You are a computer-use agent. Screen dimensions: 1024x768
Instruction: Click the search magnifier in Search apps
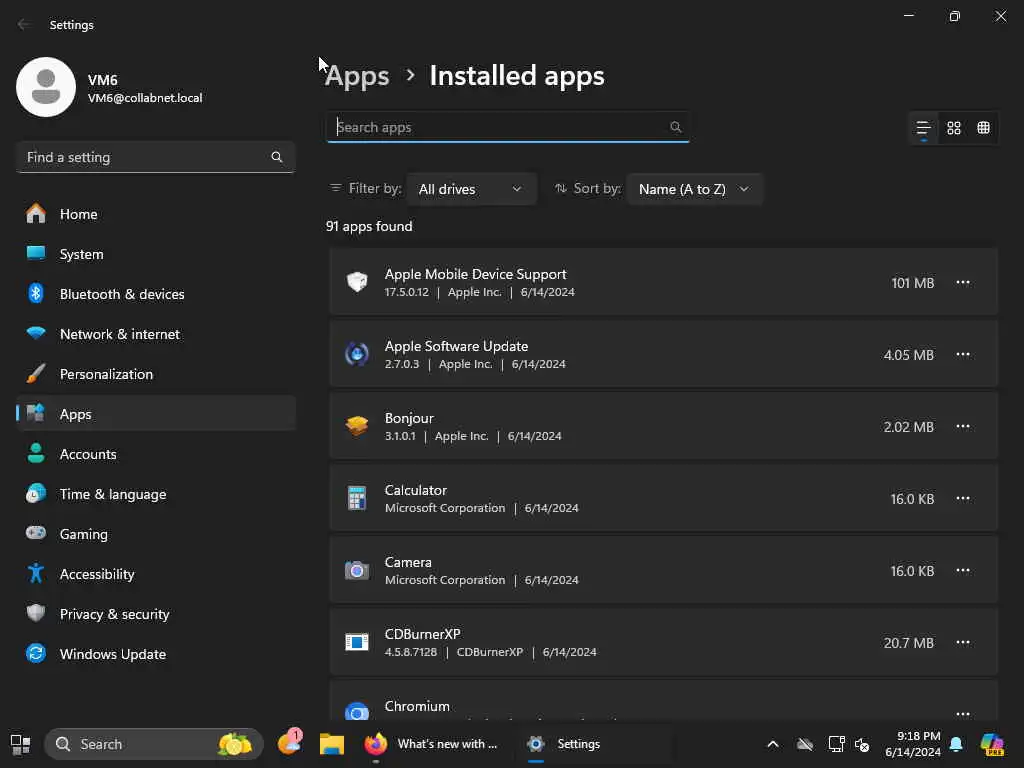(x=676, y=127)
